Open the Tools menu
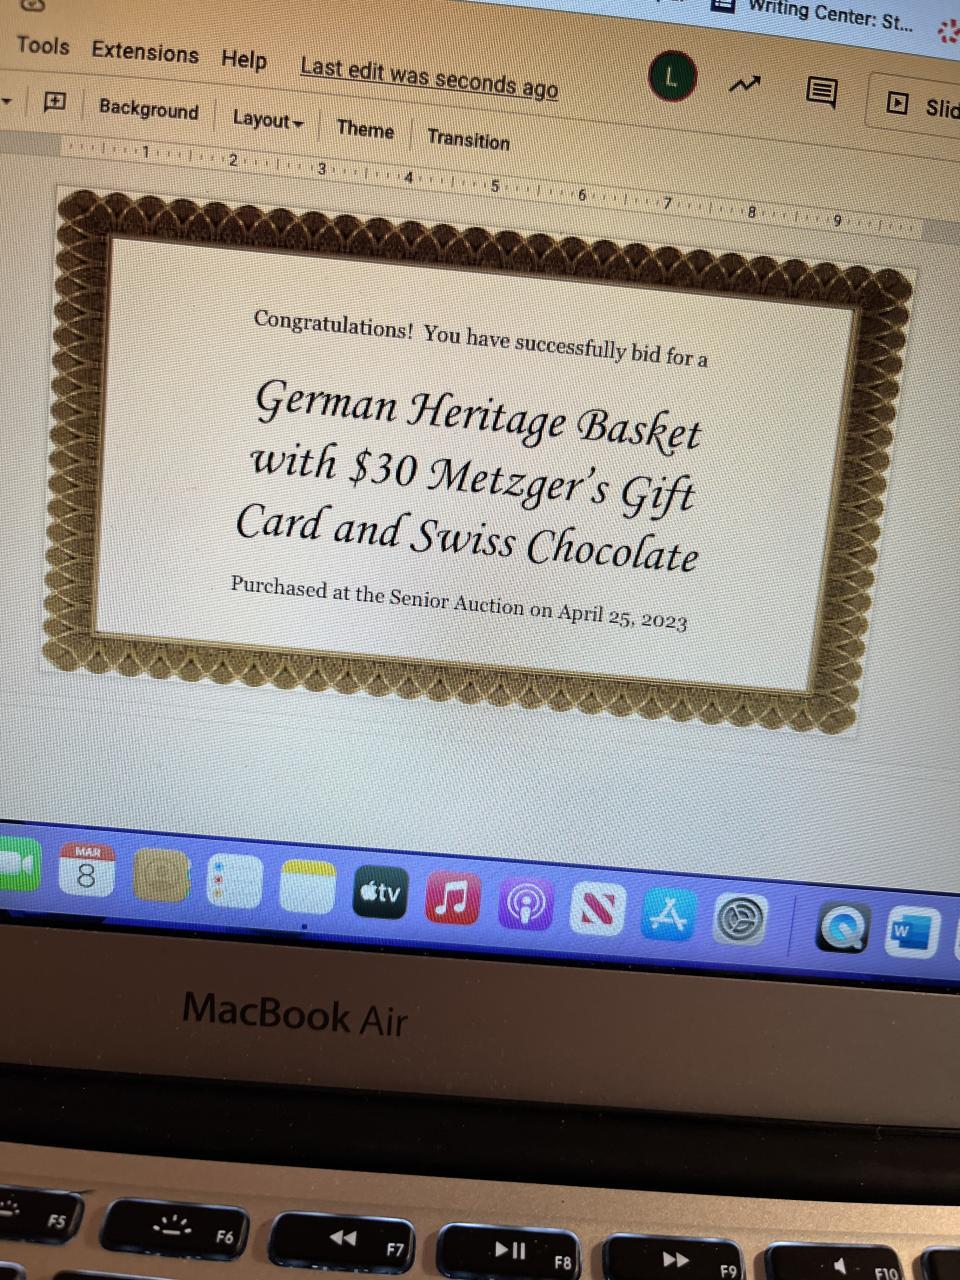 click(x=43, y=46)
